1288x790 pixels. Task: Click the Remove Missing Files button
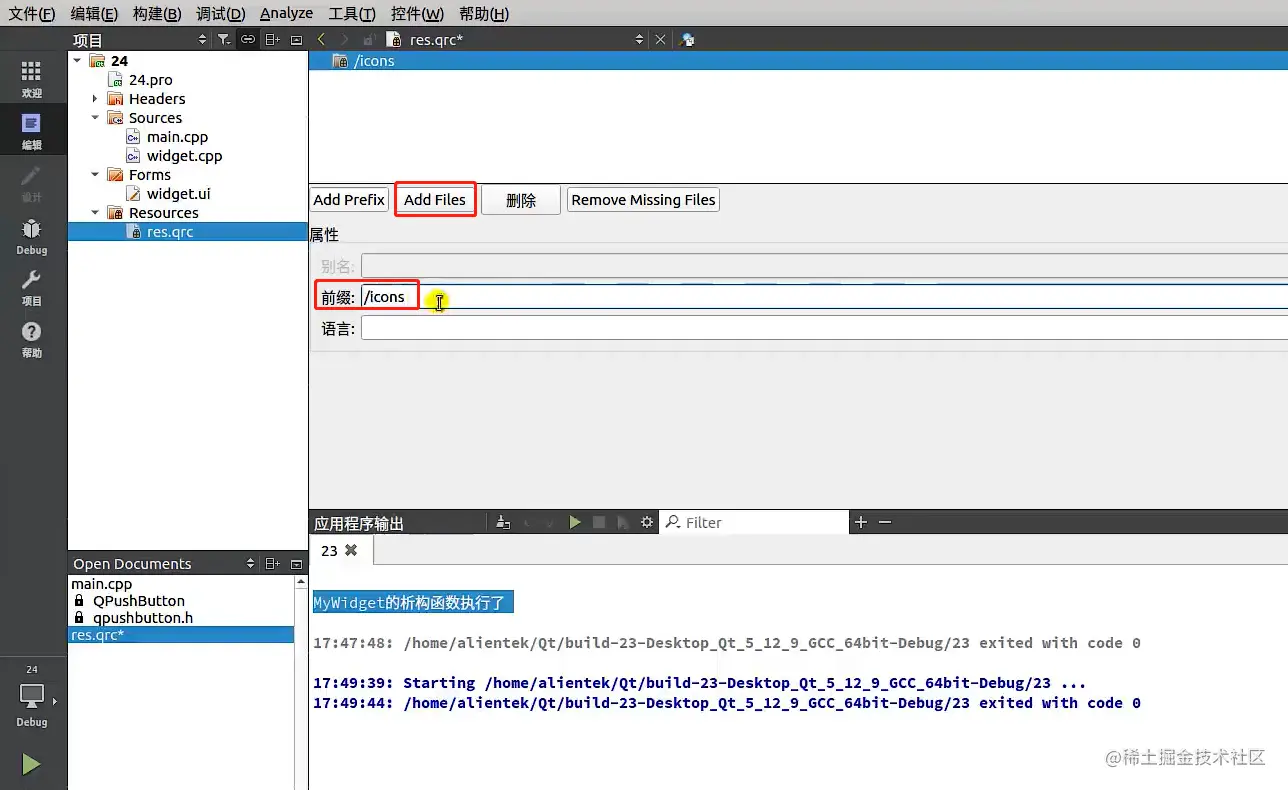(644, 200)
